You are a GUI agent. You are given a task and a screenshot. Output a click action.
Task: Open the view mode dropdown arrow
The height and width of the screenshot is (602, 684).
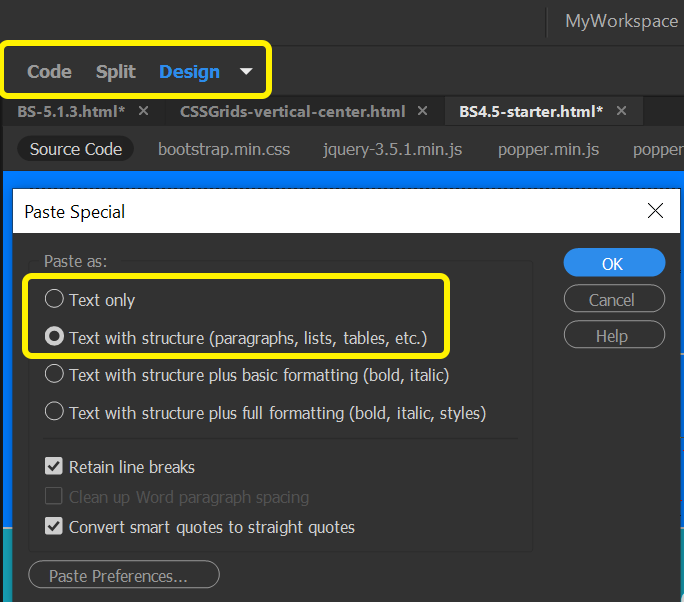pos(246,72)
